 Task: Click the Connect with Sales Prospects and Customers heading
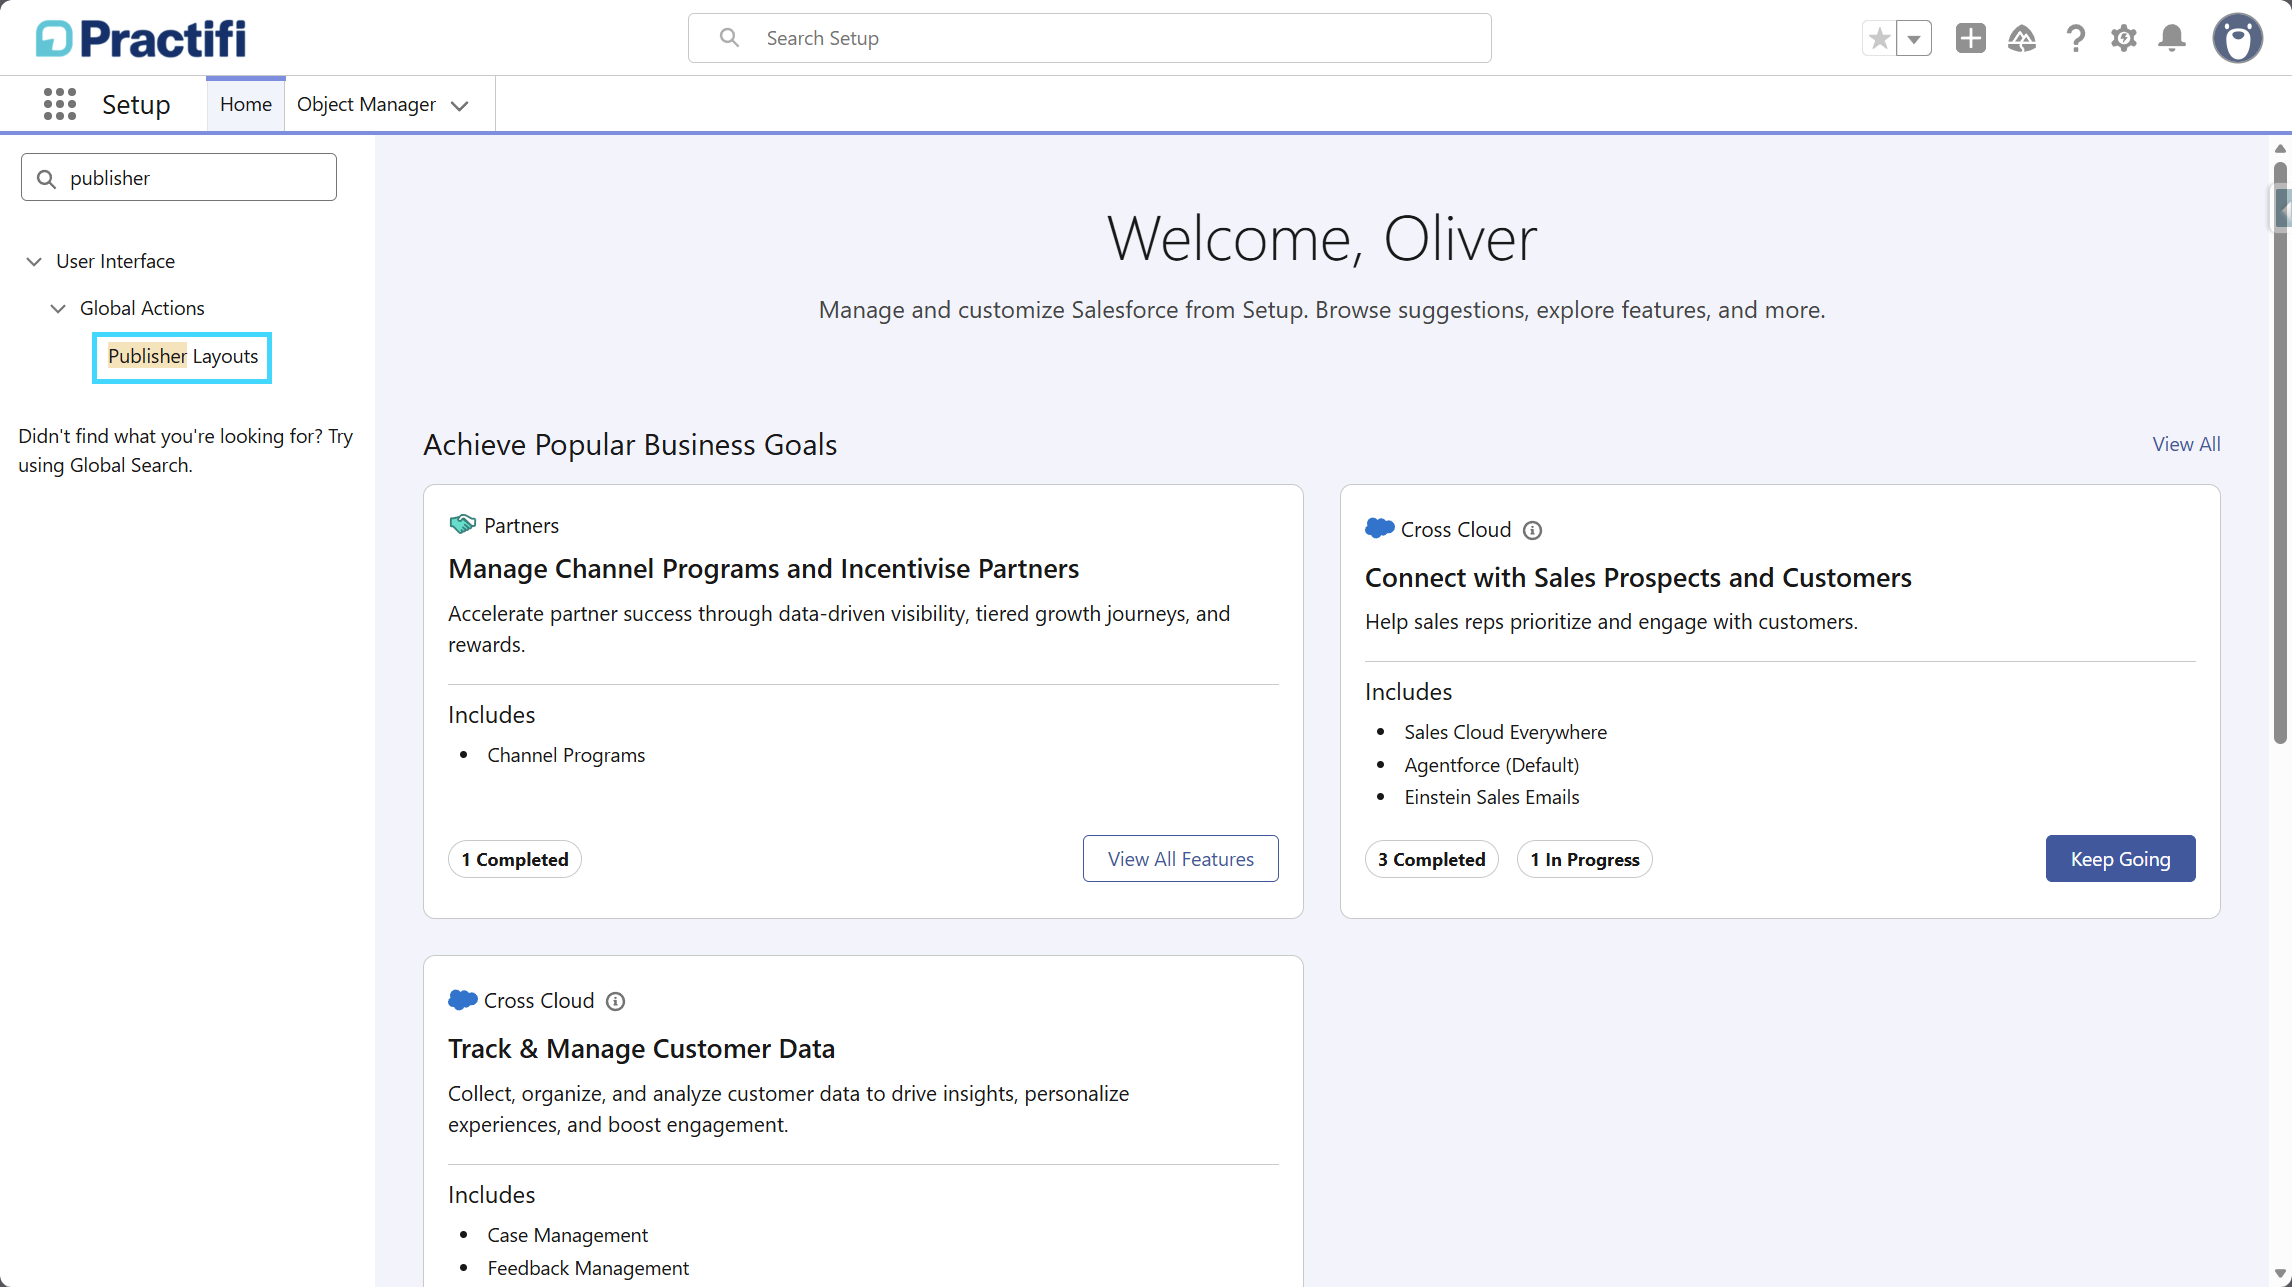coord(1638,578)
